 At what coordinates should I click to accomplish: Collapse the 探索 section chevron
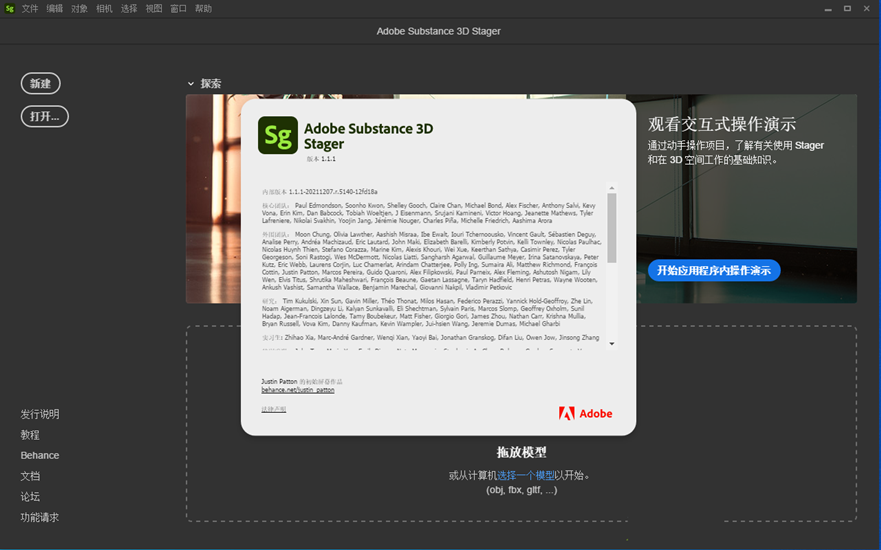coord(191,84)
